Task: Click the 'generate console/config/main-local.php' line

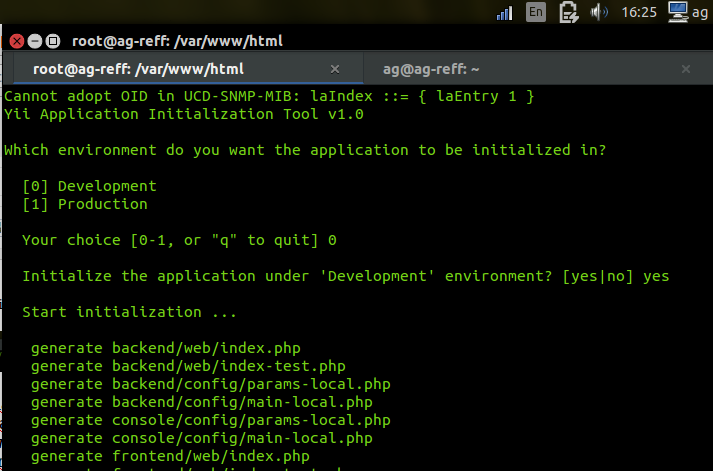Action: (x=202, y=438)
